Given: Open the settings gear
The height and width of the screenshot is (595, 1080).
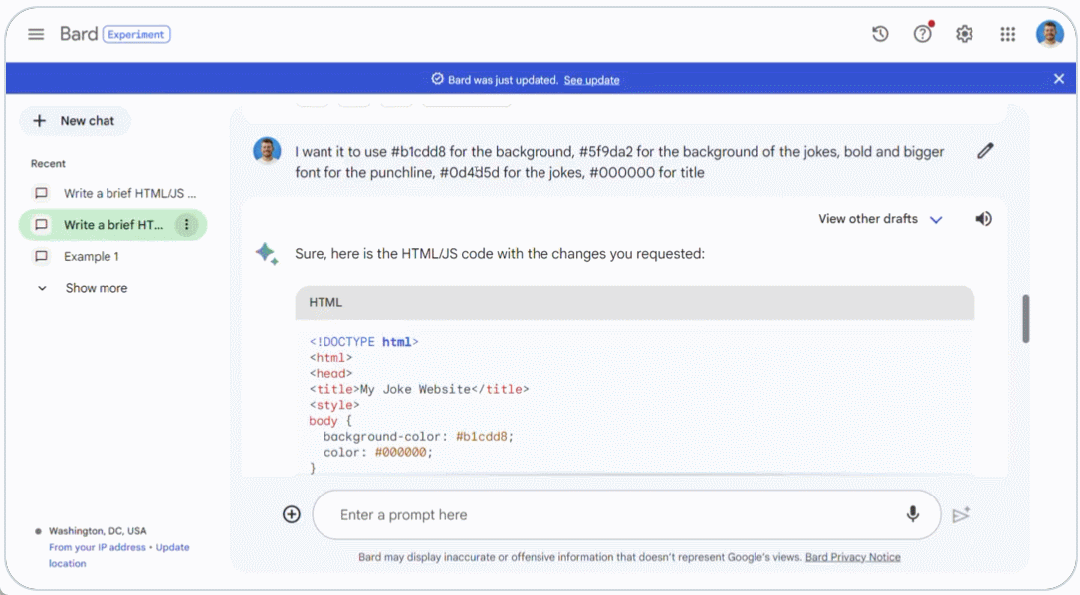Looking at the screenshot, I should pyautogui.click(x=964, y=34).
